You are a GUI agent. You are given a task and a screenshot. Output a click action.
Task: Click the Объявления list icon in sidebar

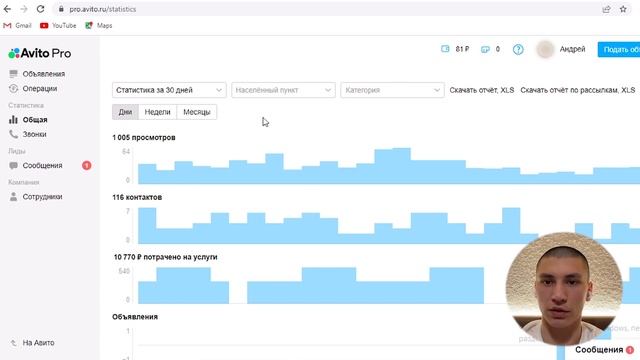13,74
